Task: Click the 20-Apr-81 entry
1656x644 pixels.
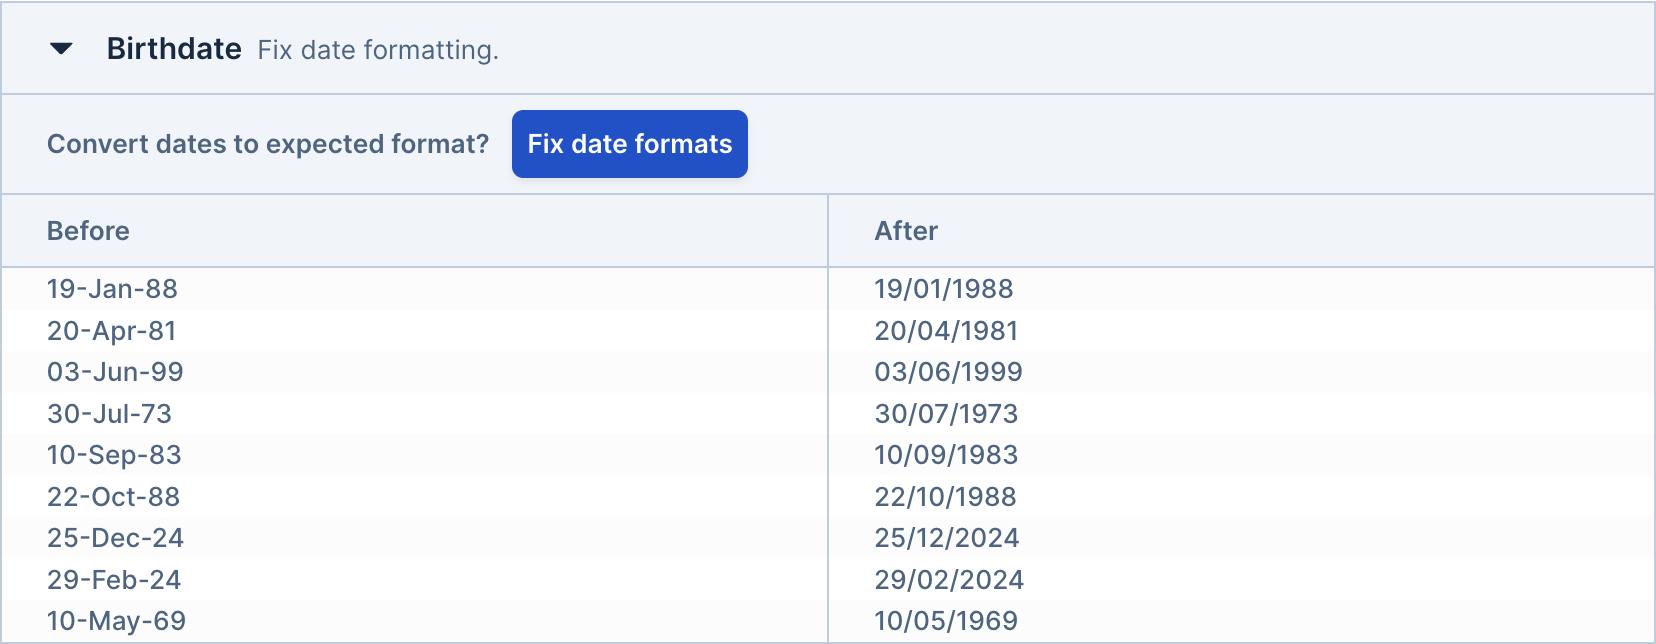Action: [110, 330]
